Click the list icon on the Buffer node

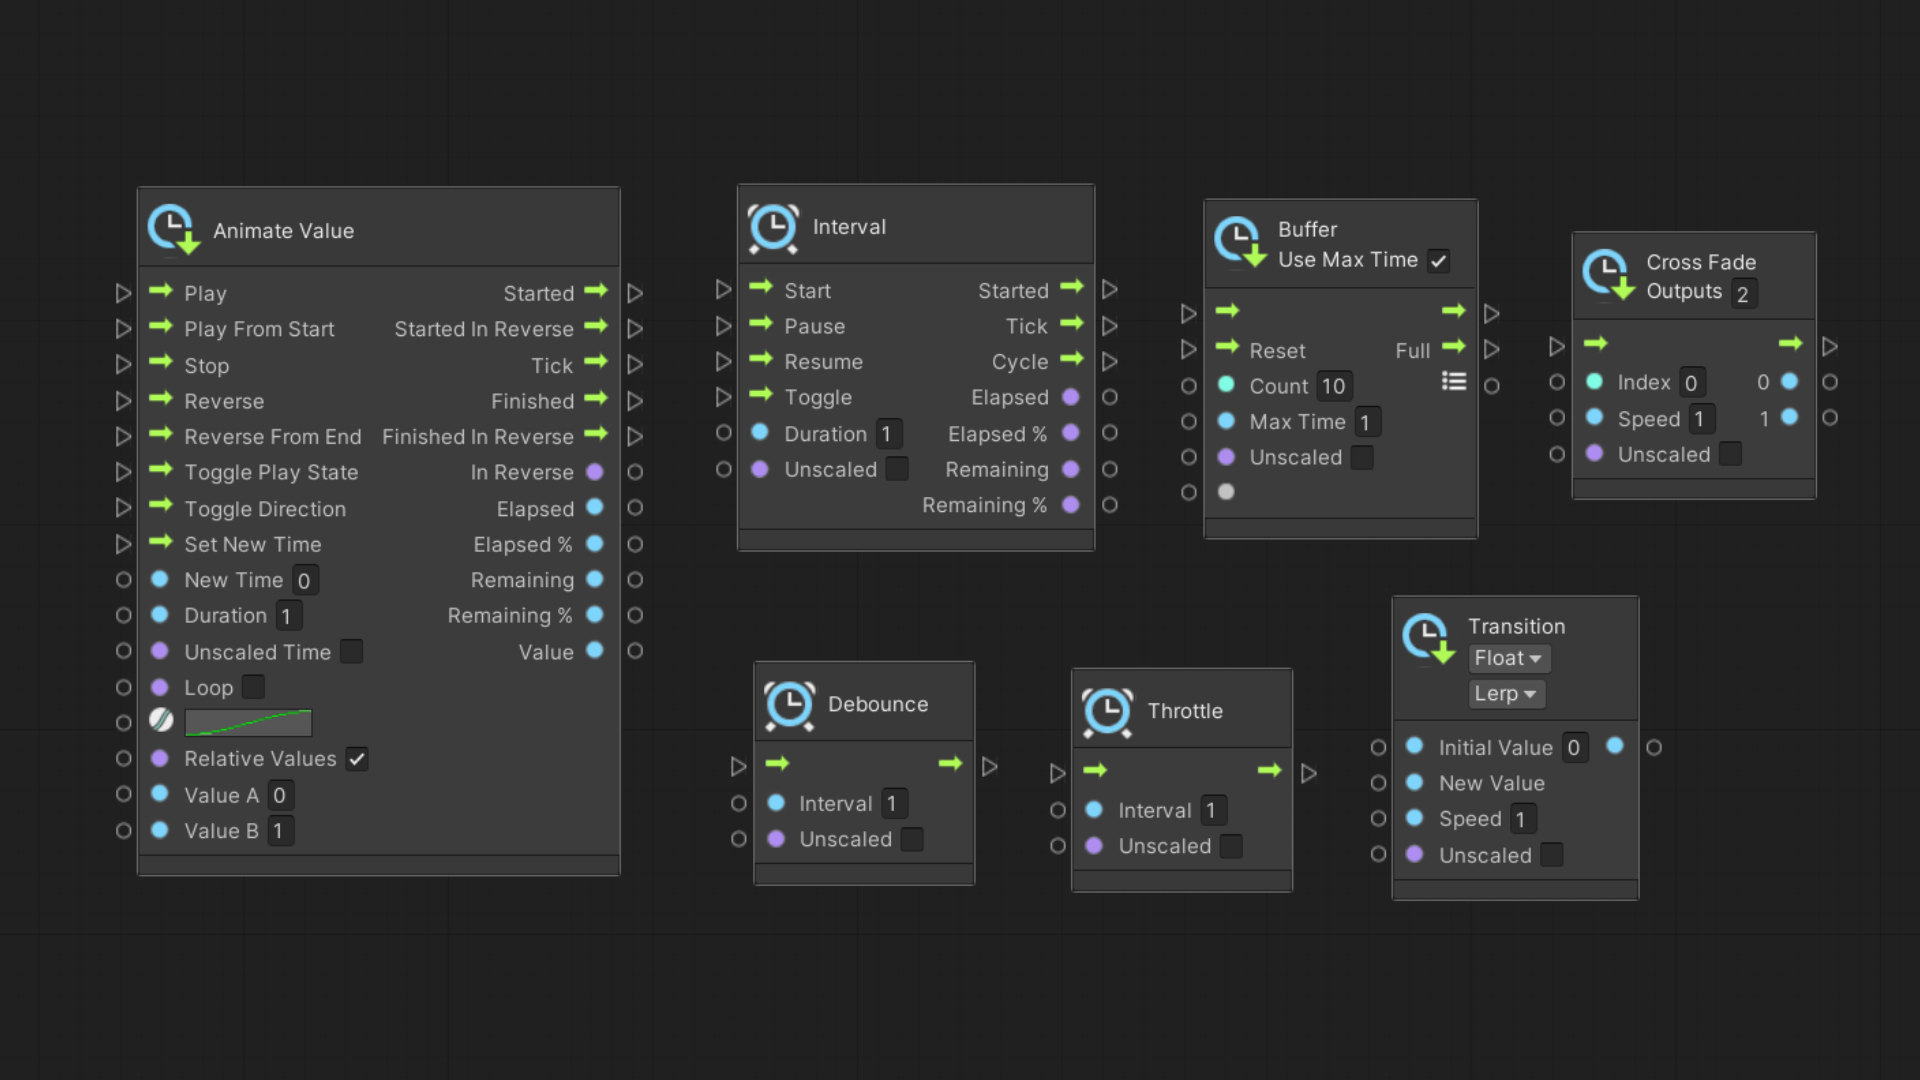pos(1454,381)
